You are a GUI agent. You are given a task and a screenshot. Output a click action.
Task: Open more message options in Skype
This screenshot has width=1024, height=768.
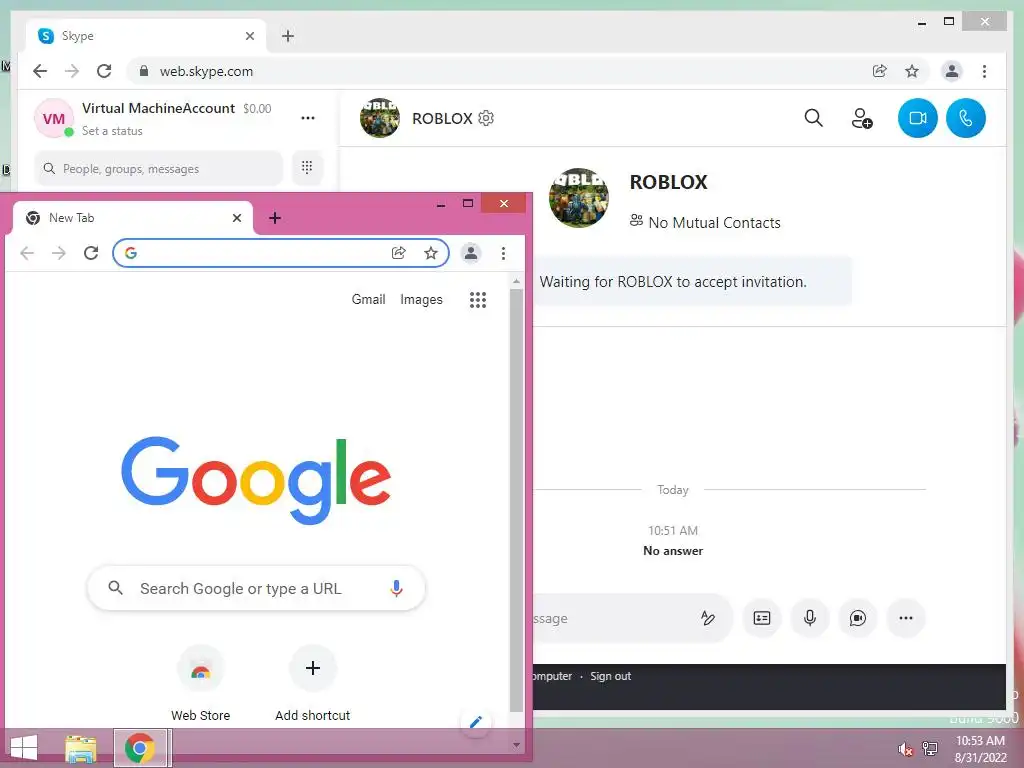(x=906, y=618)
